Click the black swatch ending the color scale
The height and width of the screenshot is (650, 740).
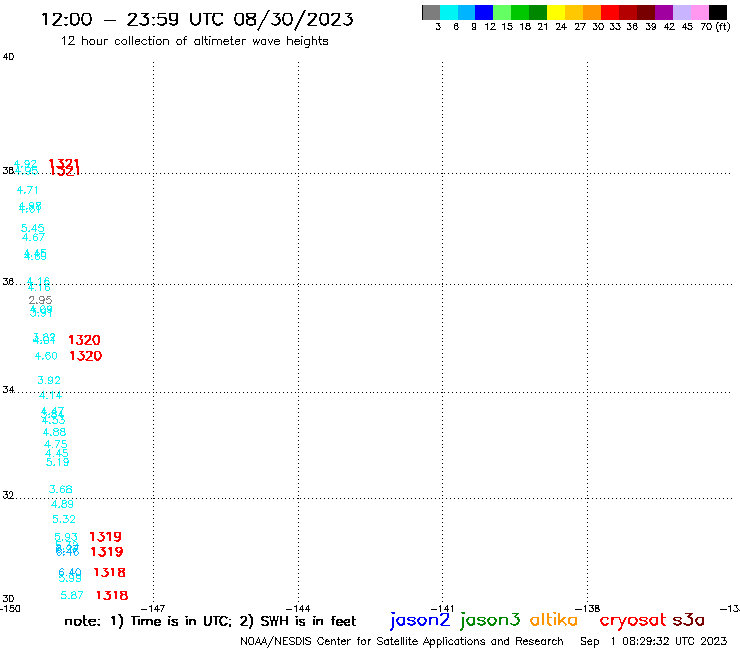click(x=718, y=12)
